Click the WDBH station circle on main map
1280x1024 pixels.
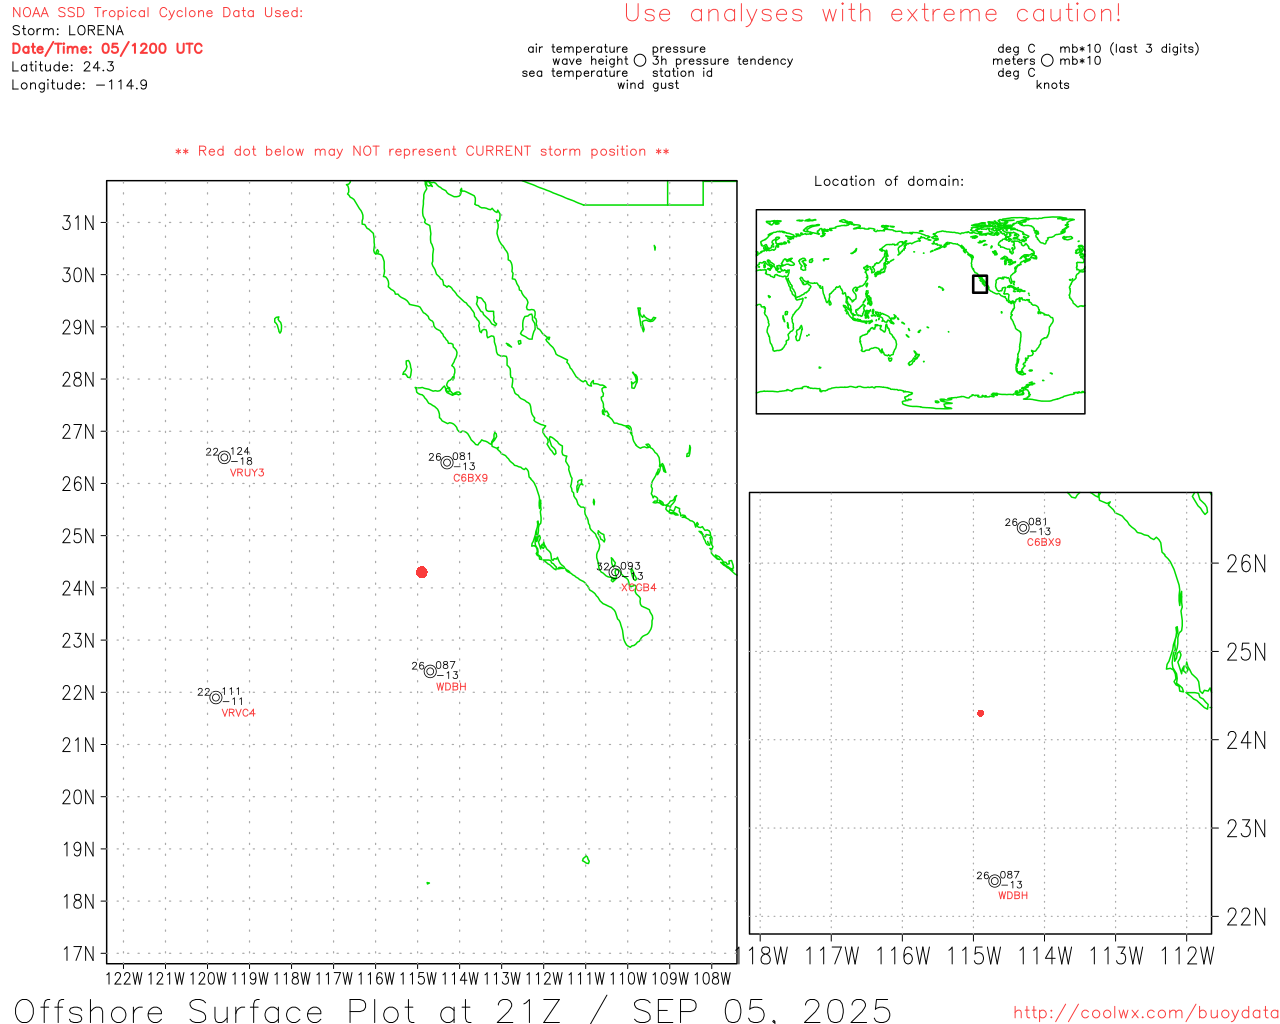coord(430,671)
